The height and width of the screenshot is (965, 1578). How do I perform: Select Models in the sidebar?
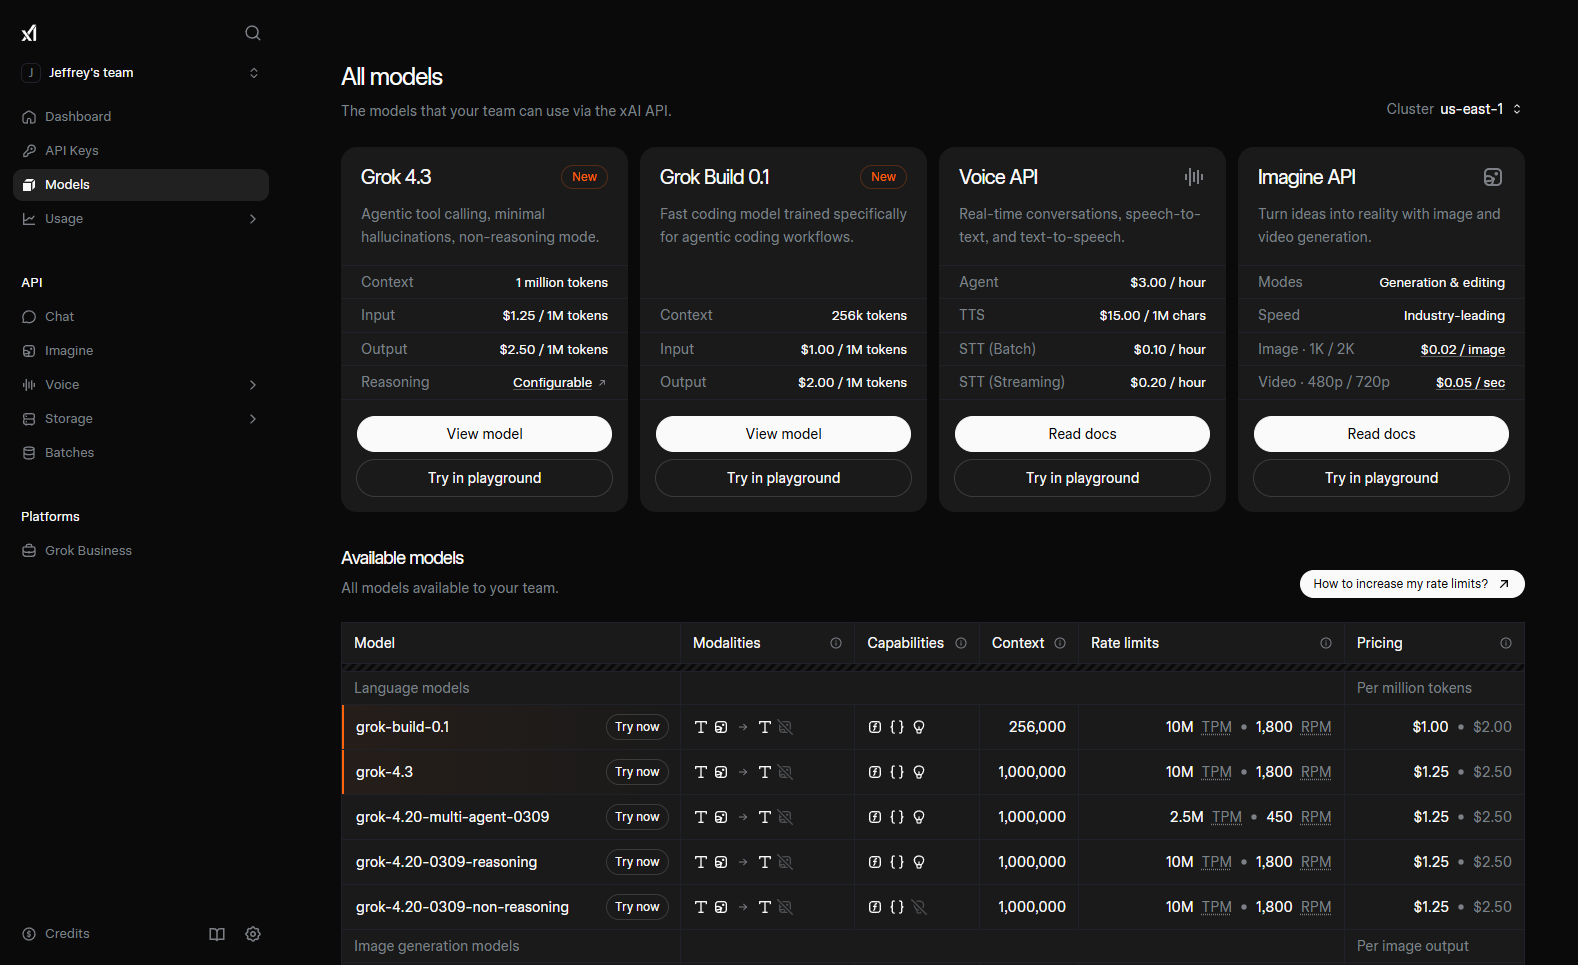click(141, 185)
